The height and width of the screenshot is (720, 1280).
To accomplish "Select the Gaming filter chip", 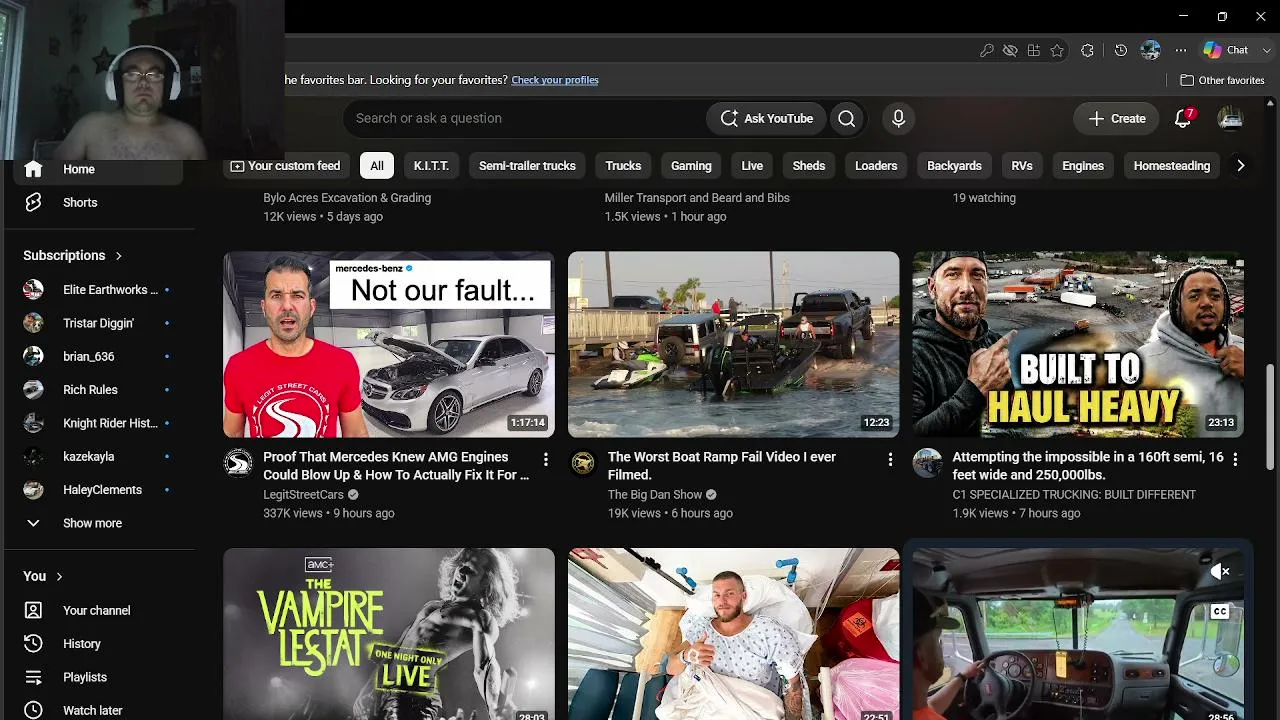I will [691, 166].
